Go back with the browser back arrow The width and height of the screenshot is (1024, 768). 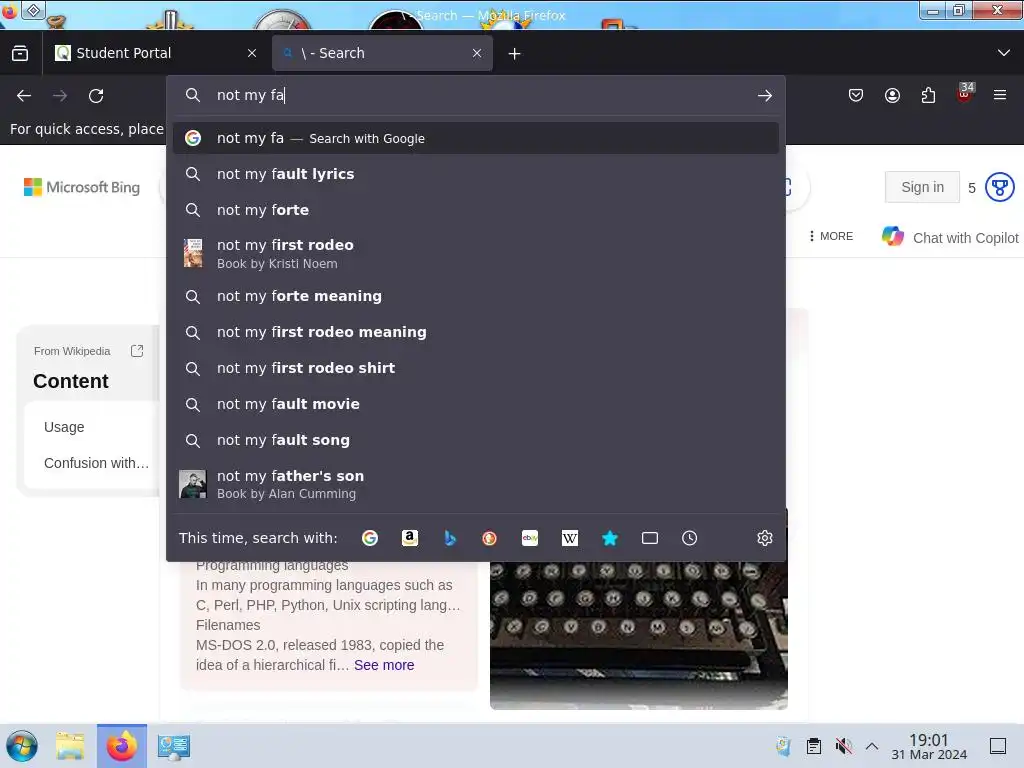point(24,96)
